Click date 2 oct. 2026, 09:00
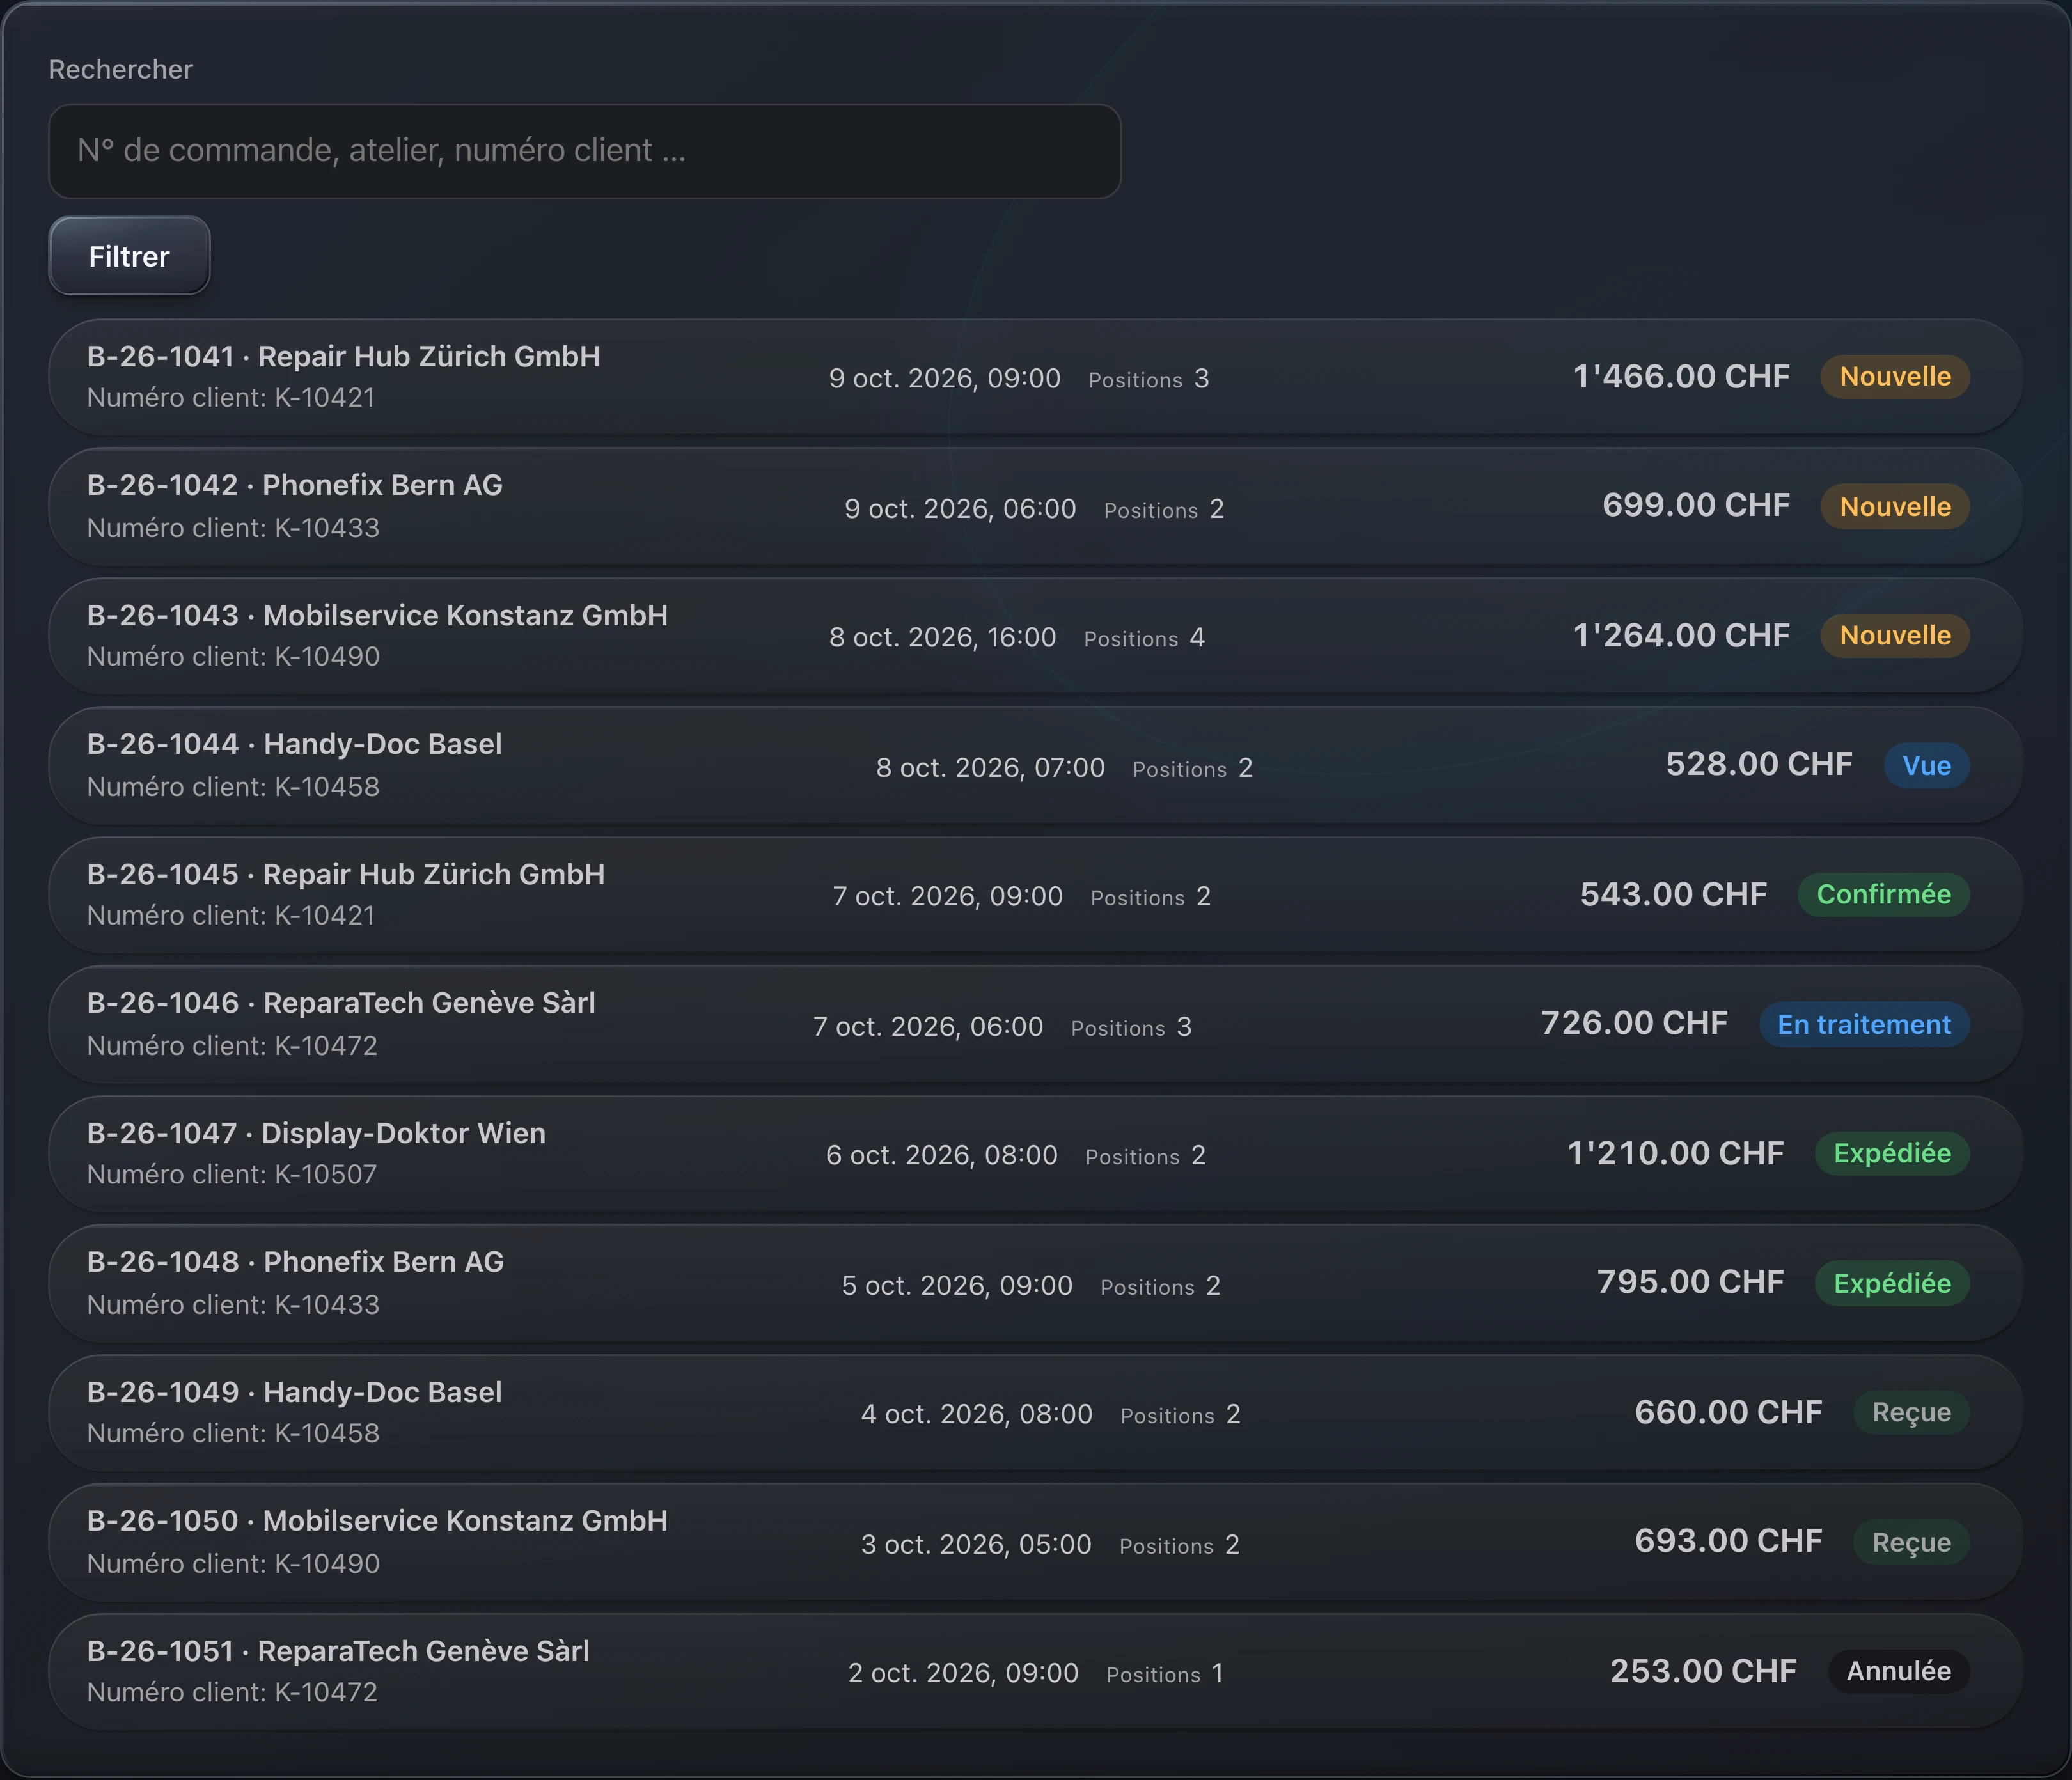2072x1780 pixels. tap(963, 1674)
